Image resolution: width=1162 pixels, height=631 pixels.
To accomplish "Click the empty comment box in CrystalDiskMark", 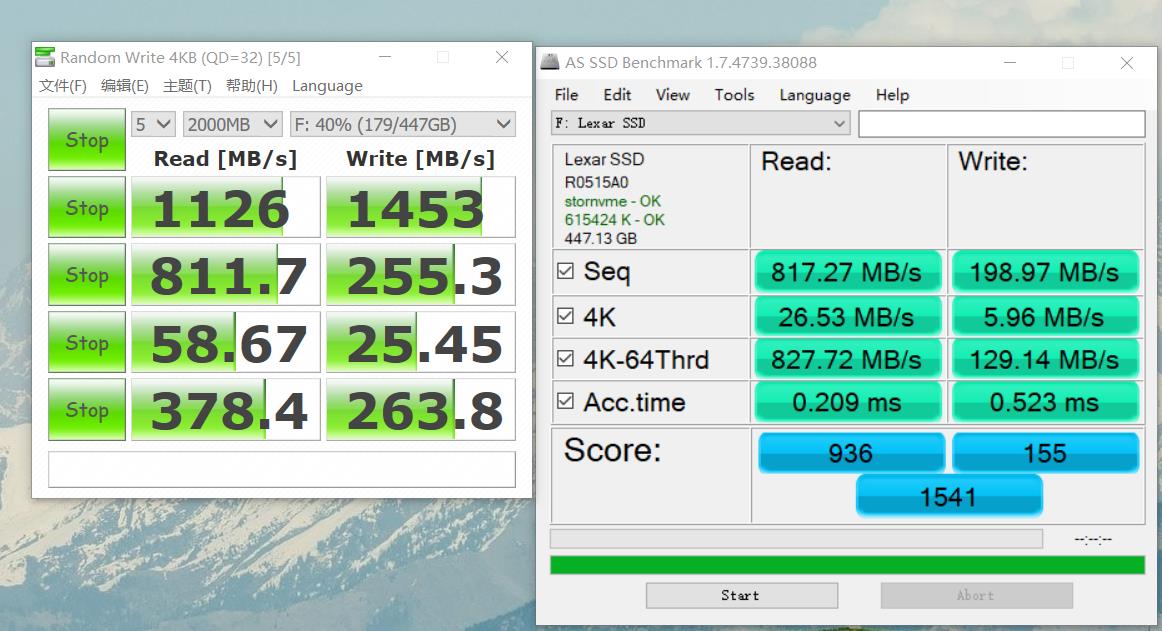I will tap(282, 469).
